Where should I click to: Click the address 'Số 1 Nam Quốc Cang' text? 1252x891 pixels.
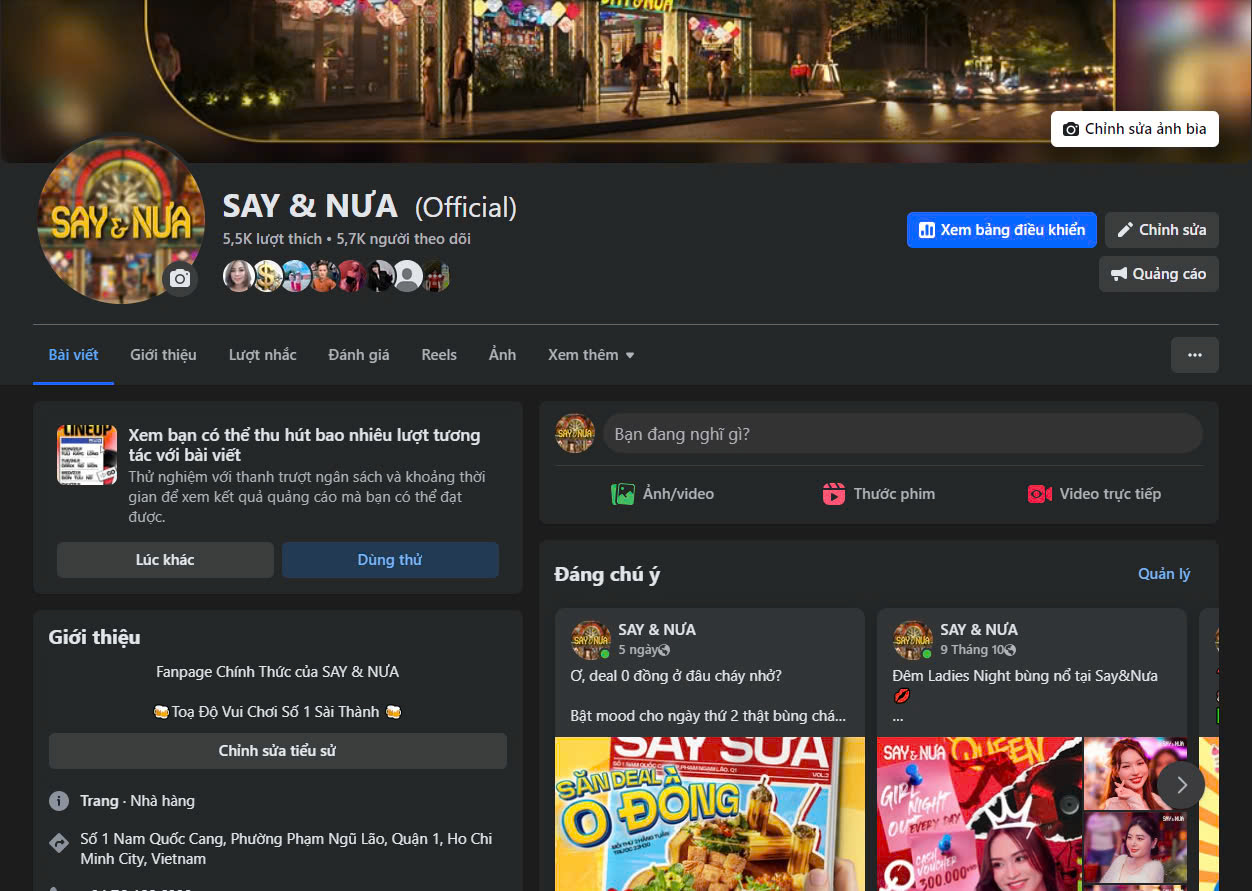(x=286, y=849)
